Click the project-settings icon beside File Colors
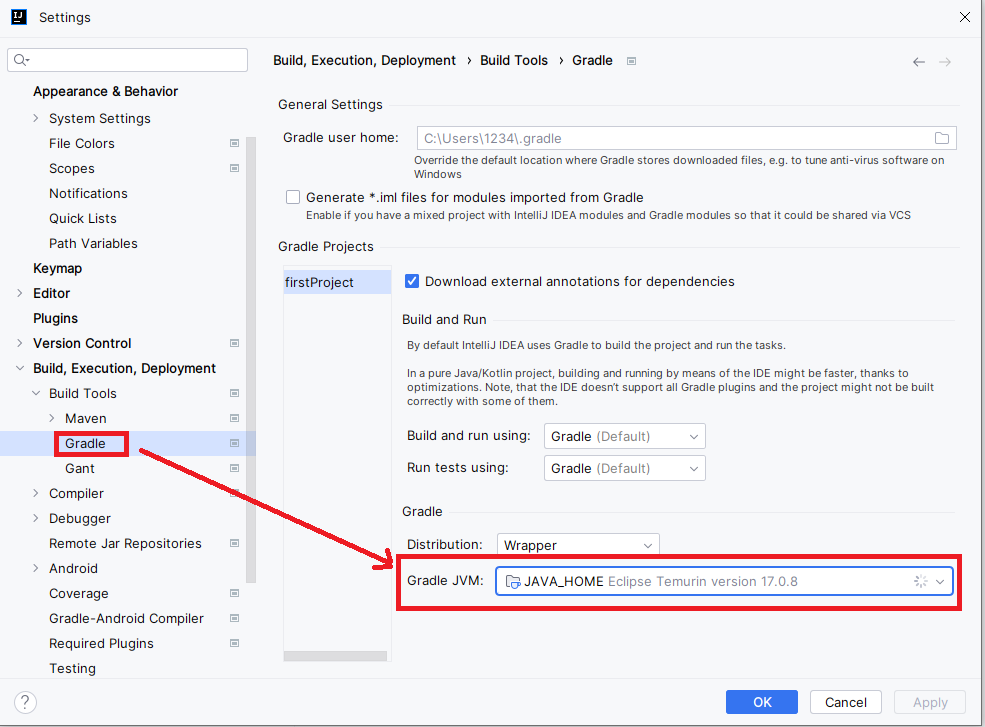The image size is (985, 727). pos(234,143)
